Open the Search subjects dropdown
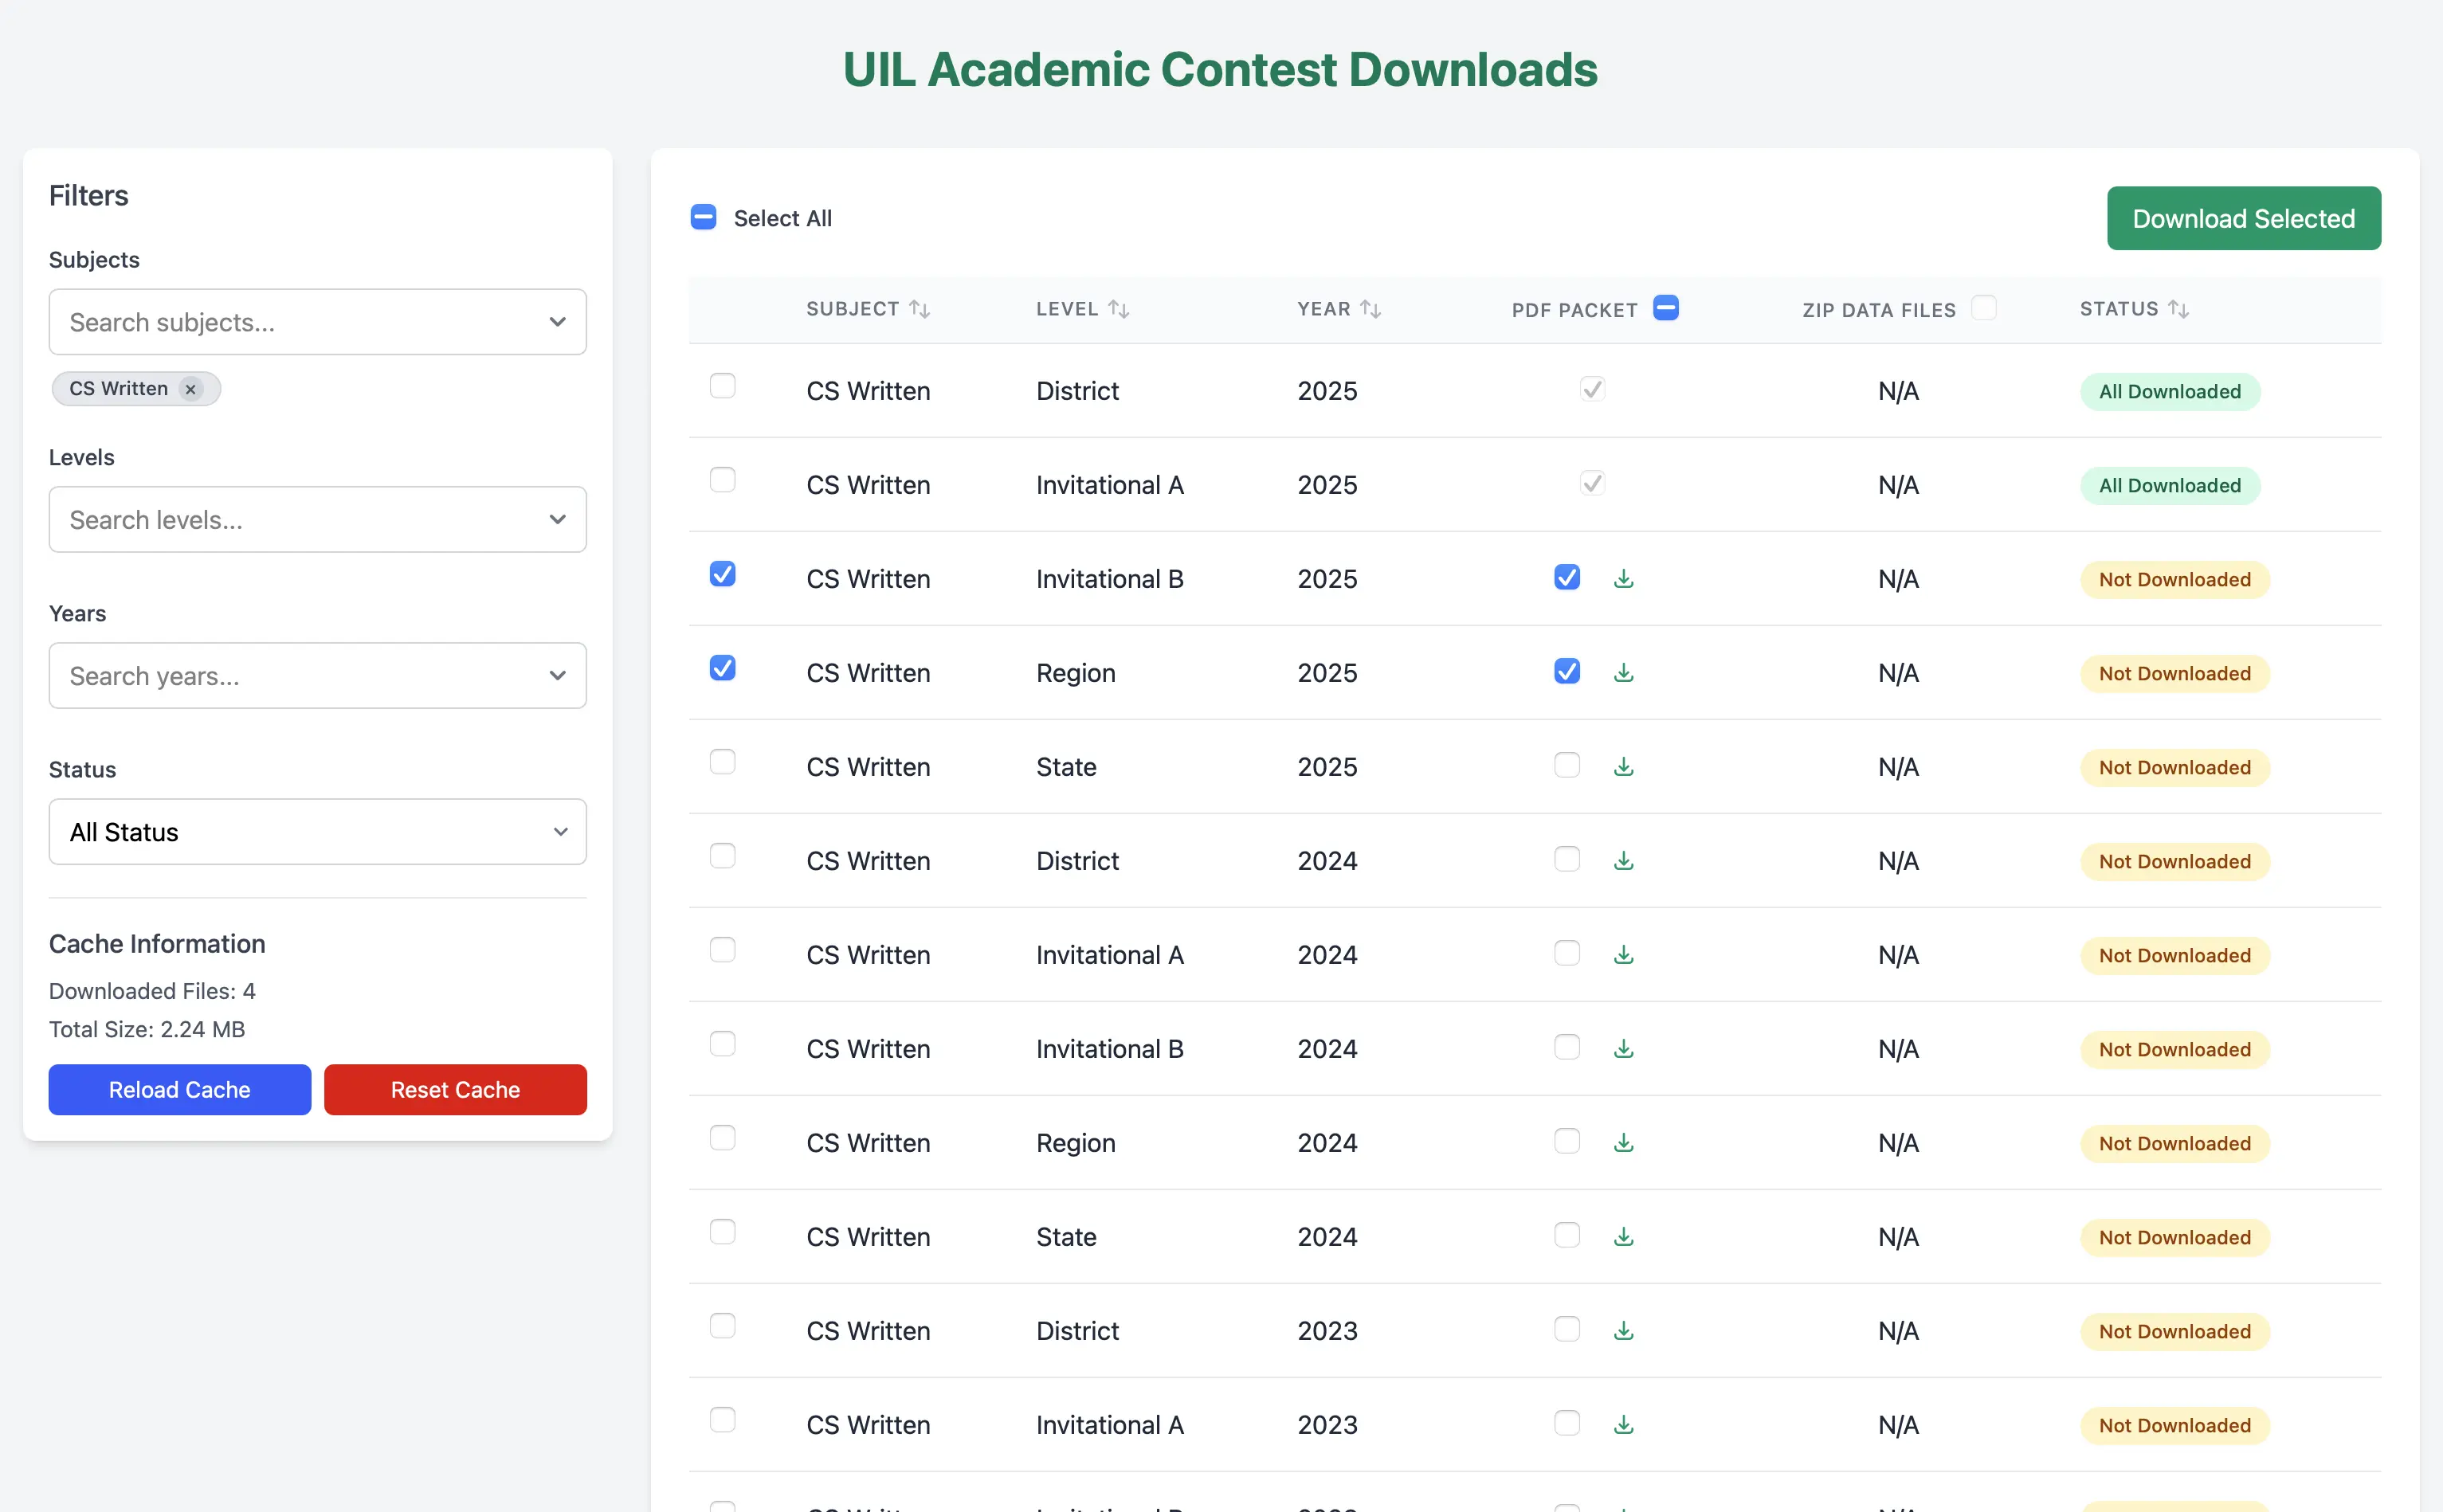 (x=317, y=322)
